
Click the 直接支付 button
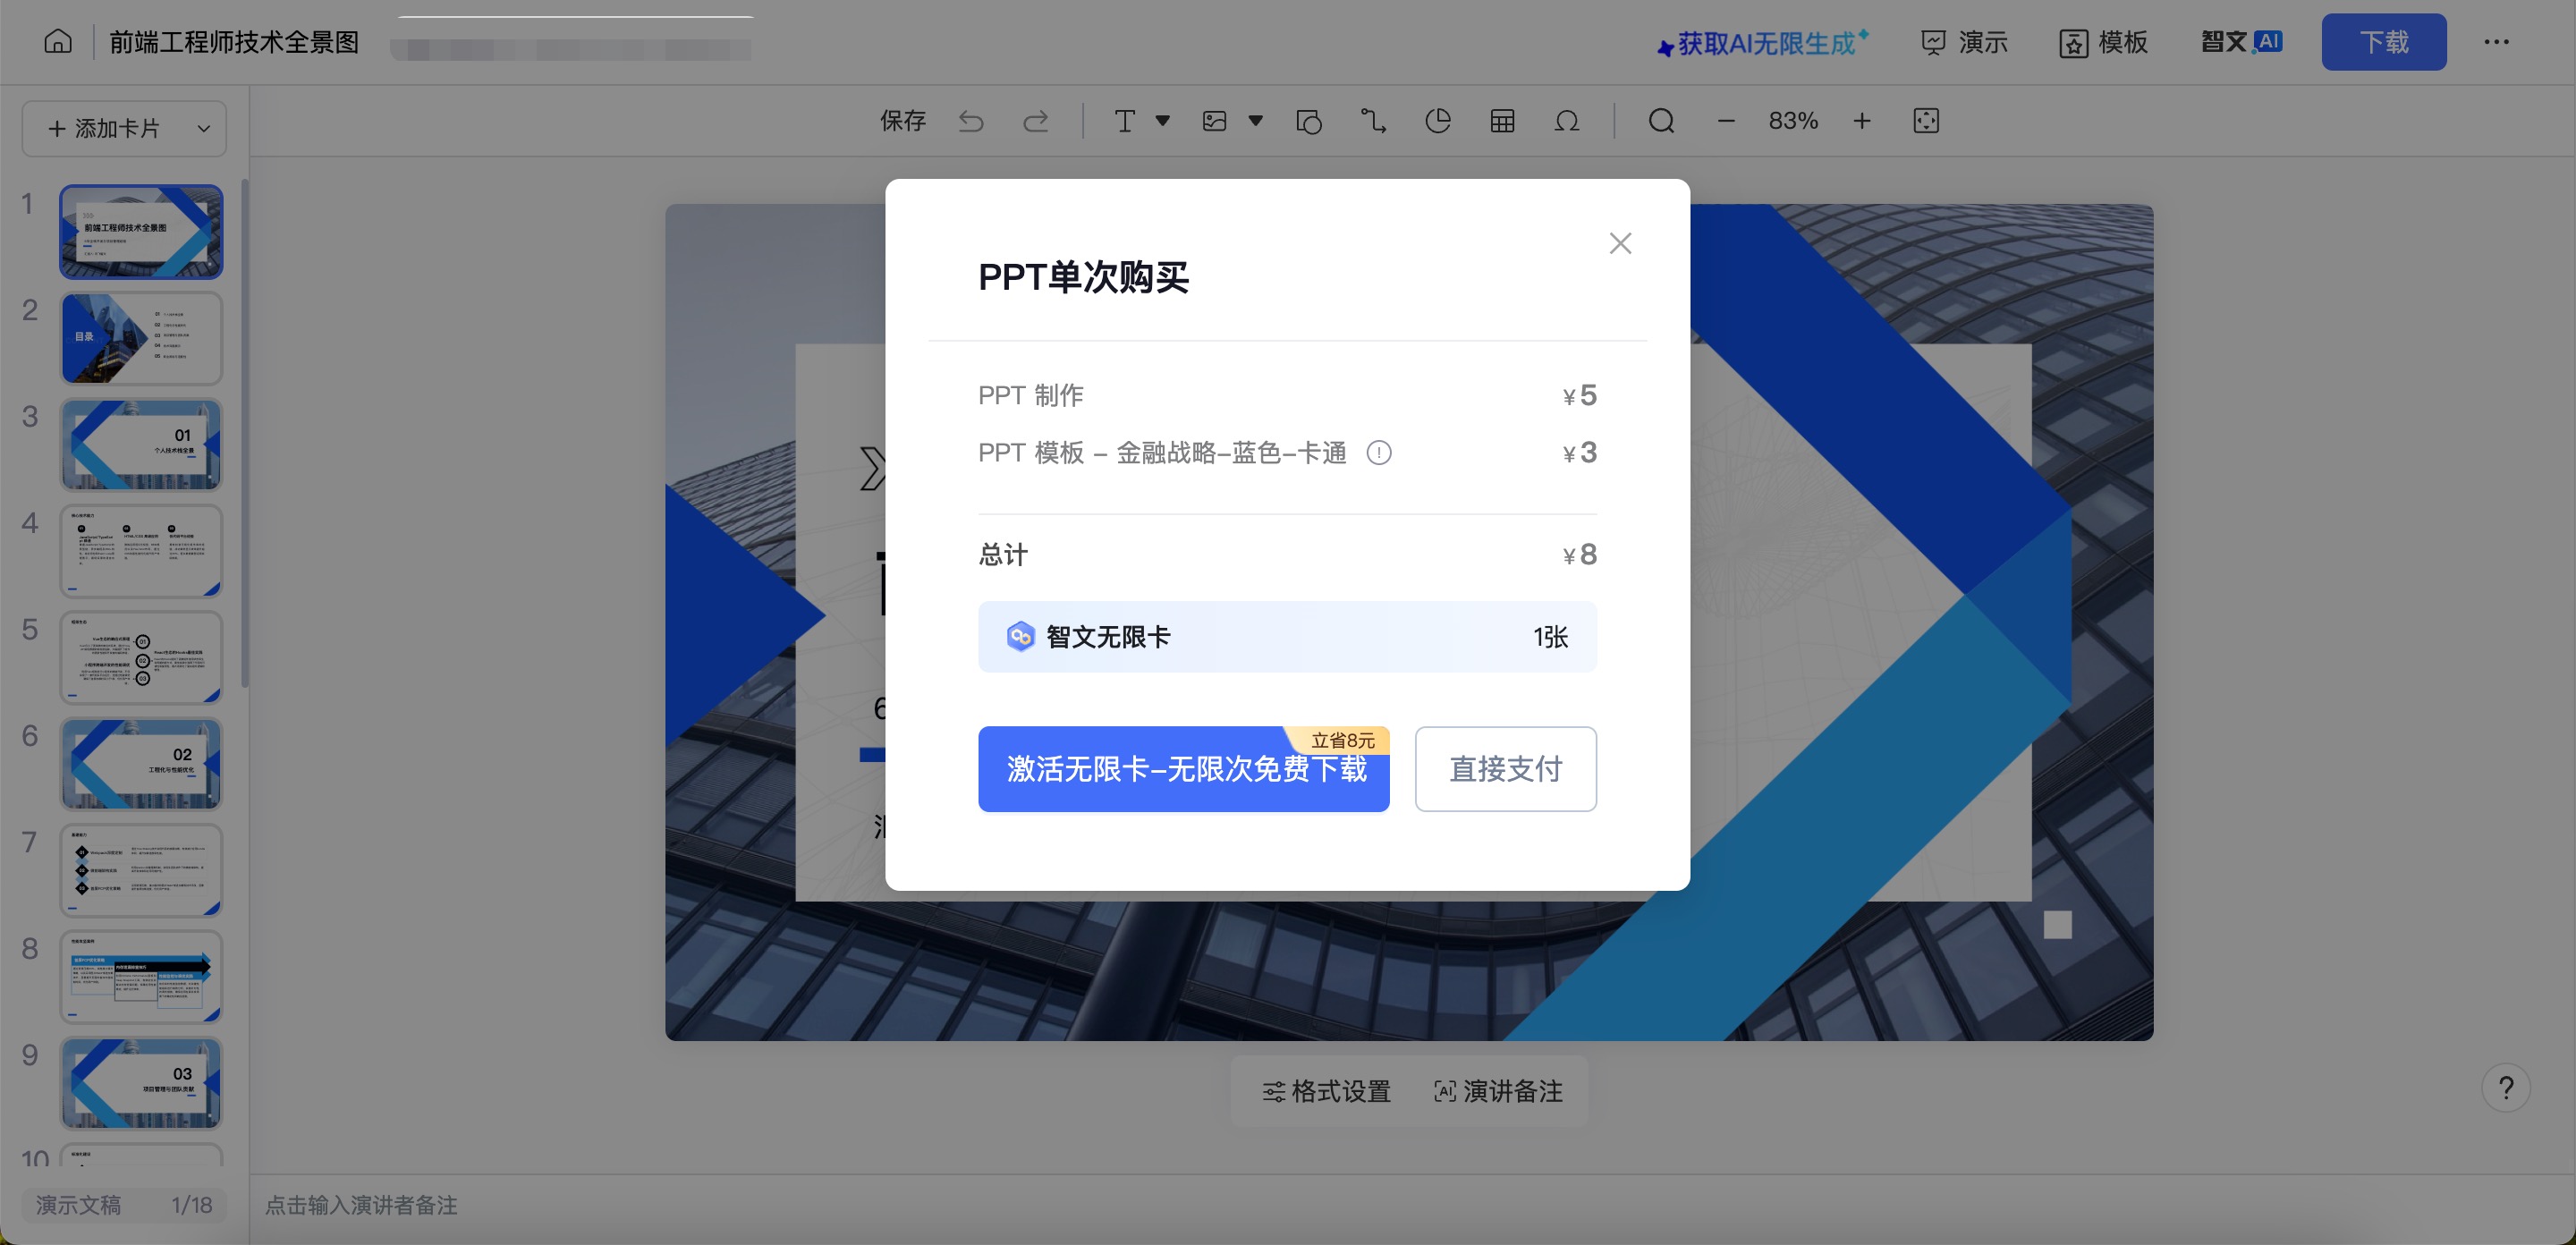(x=1505, y=768)
